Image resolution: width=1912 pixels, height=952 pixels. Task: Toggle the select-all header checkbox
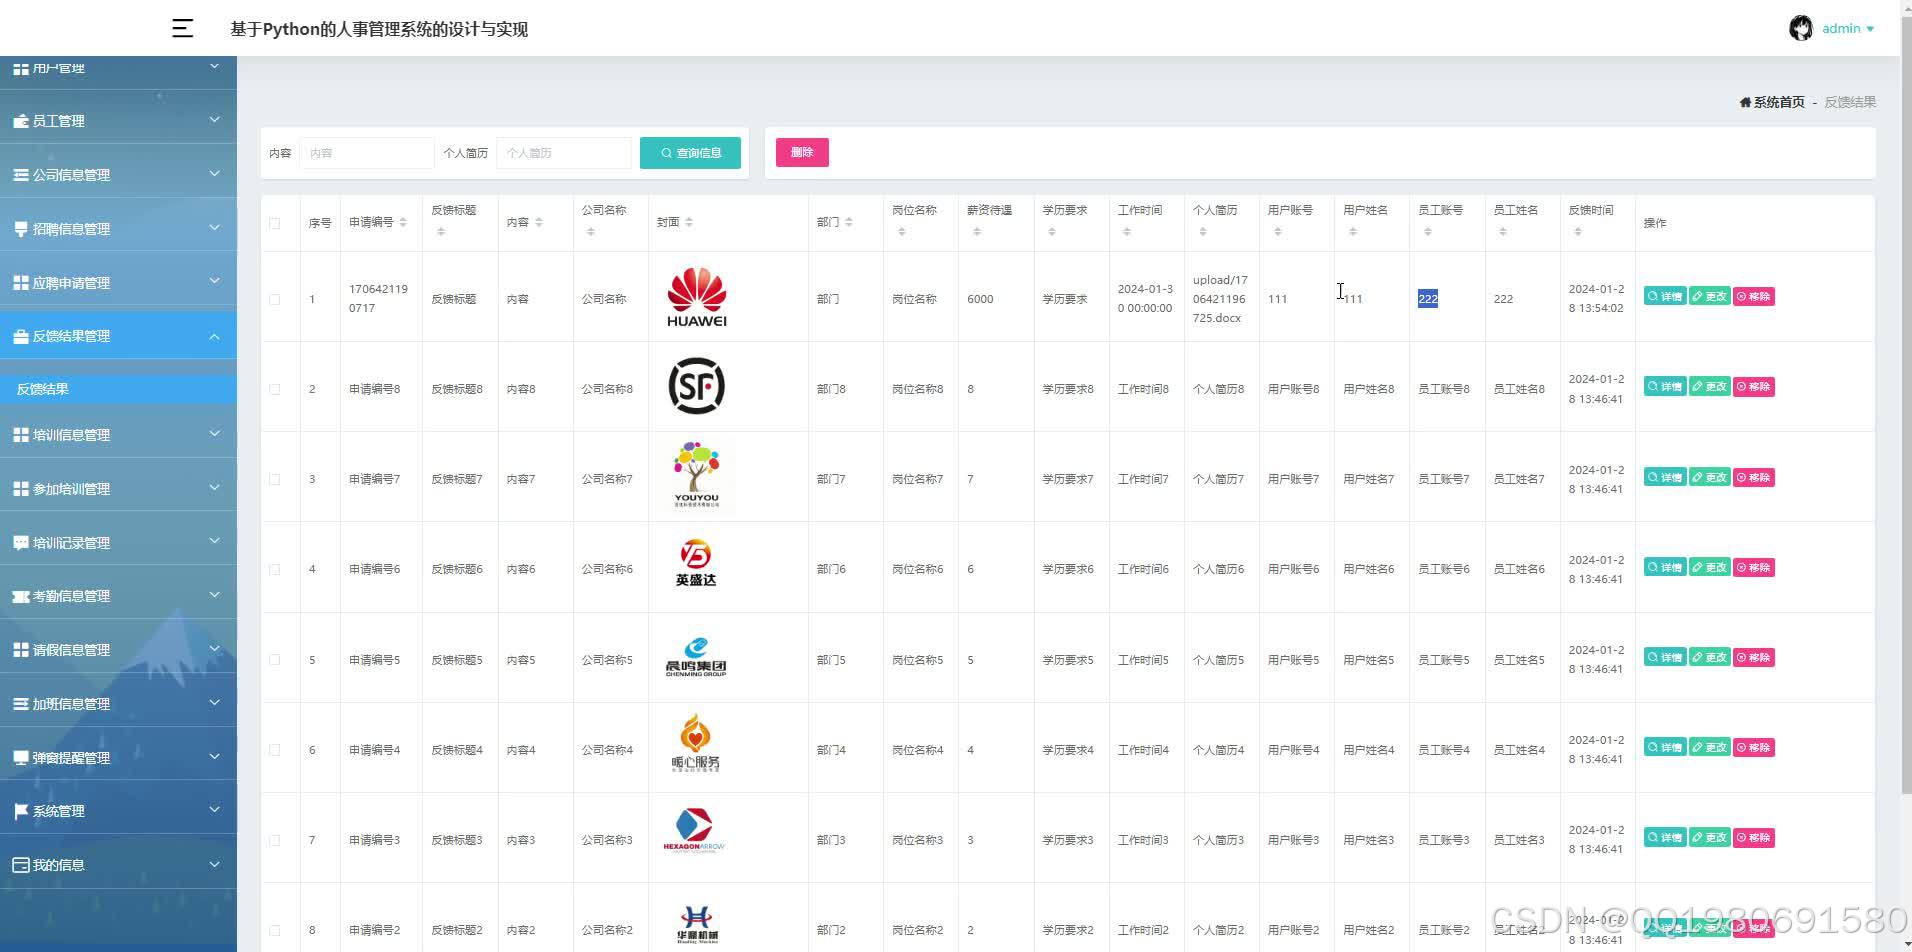point(275,223)
